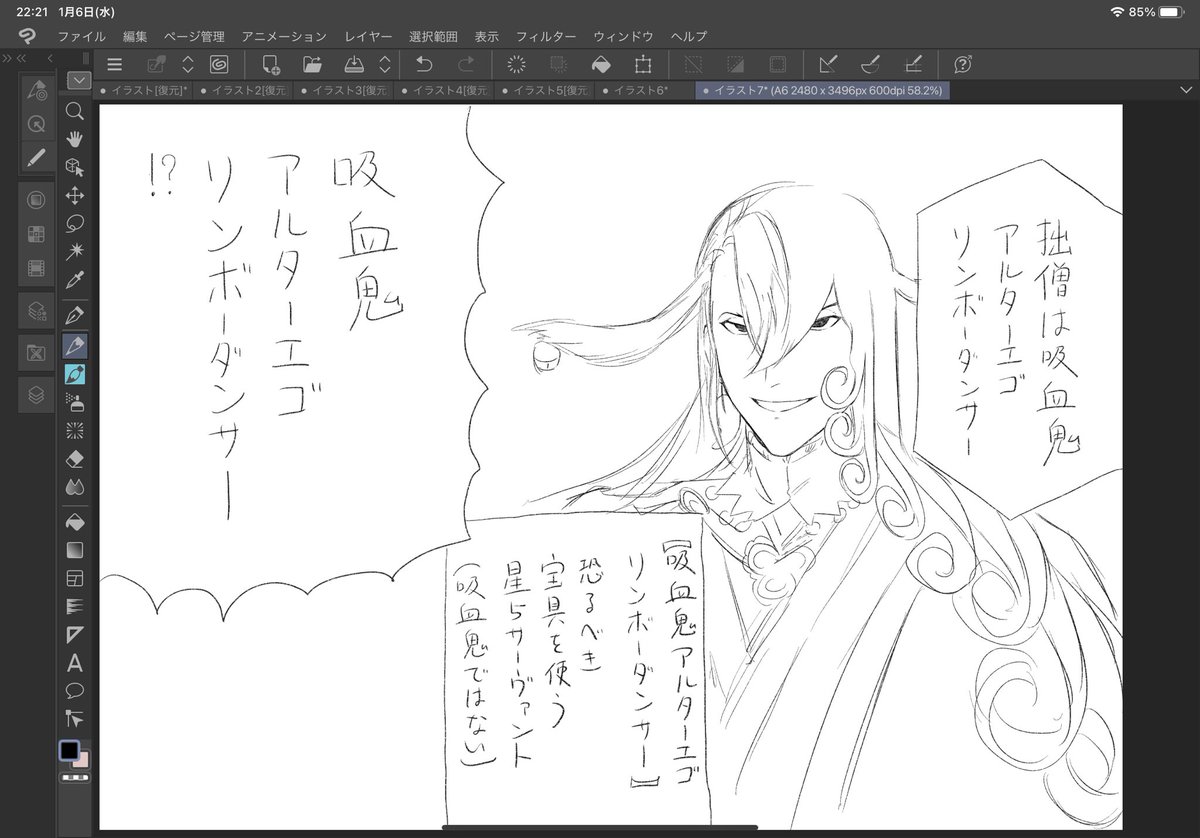
Task: Open the ウィンドウ menu
Action: pyautogui.click(x=624, y=36)
